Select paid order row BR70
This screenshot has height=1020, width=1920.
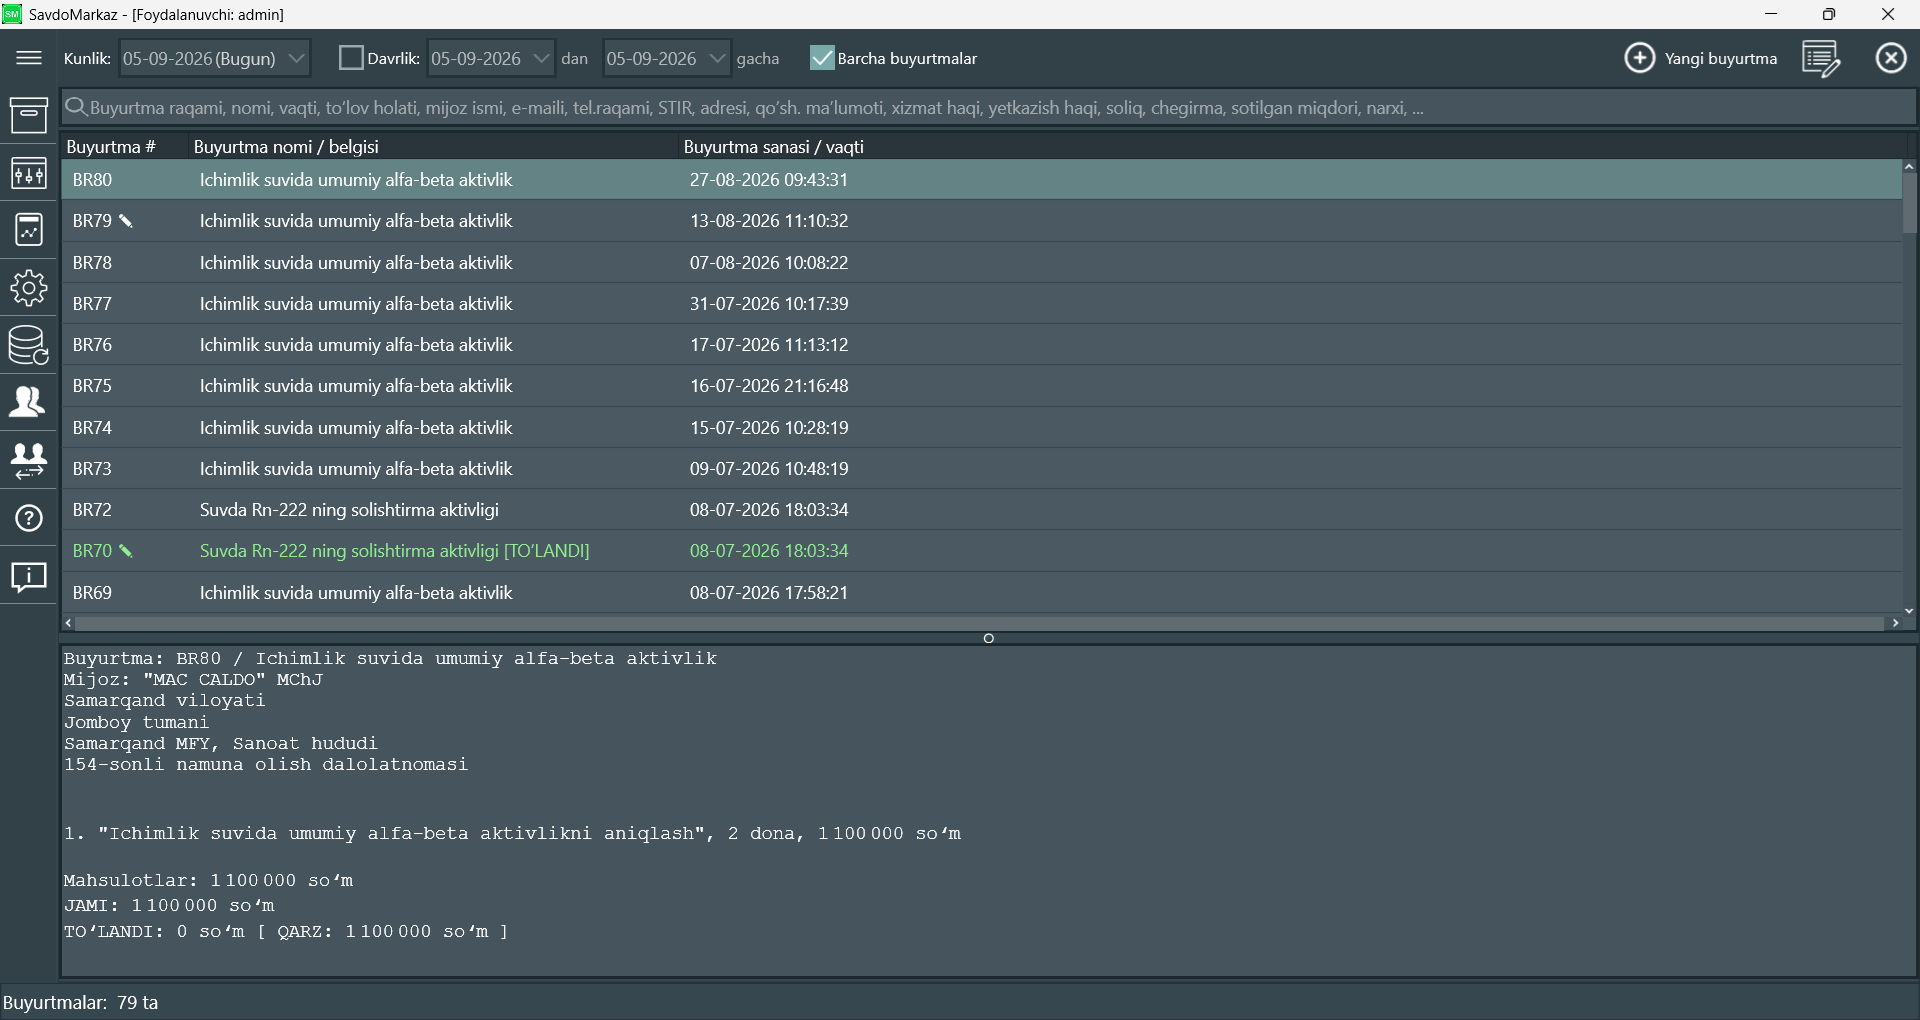pos(981,551)
